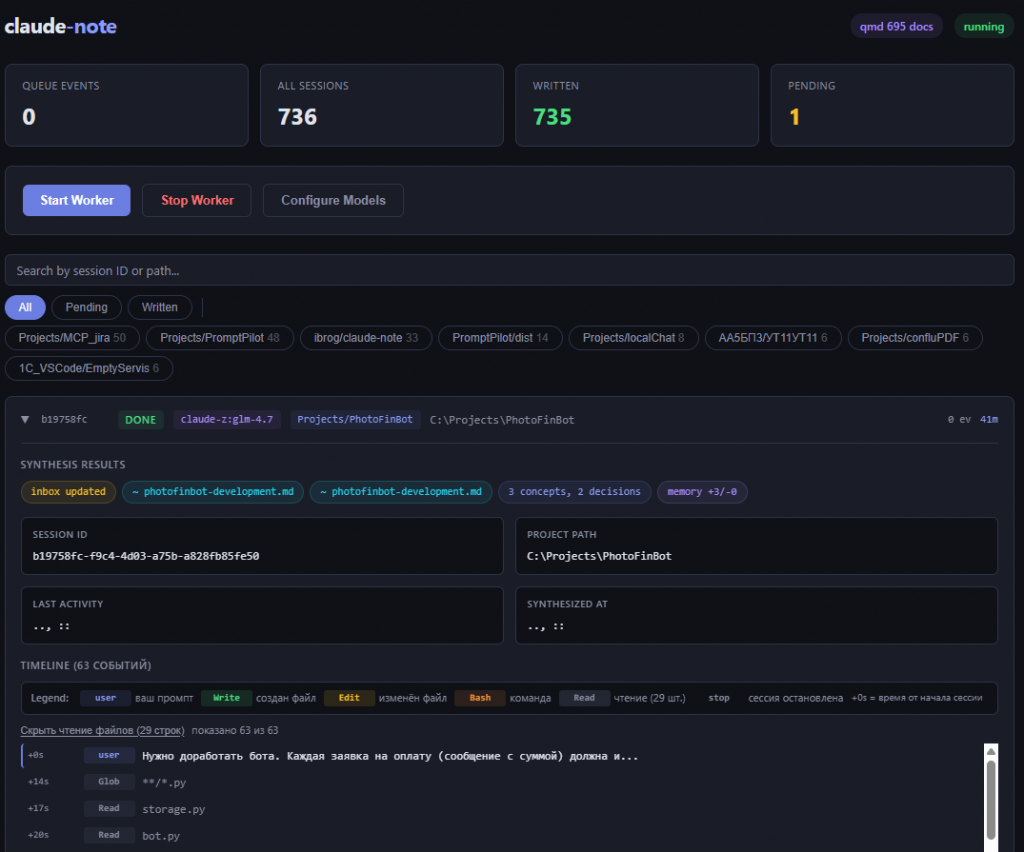1024x852 pixels.
Task: Click the Read bot.py timeline row
Action: [x=502, y=836]
